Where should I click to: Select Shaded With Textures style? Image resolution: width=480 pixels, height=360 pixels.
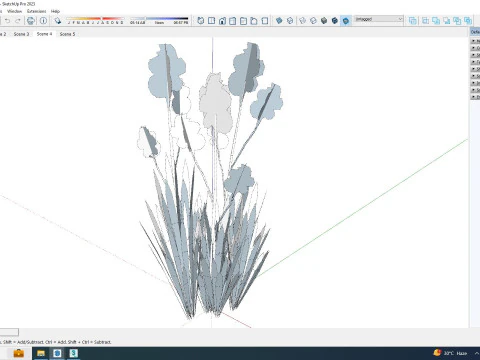[335, 21]
